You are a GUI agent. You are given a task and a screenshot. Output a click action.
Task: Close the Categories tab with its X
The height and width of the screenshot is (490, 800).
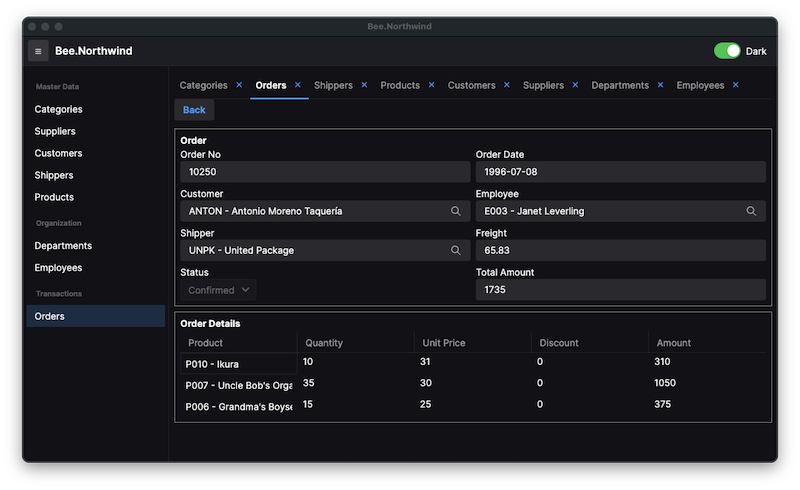(x=239, y=85)
